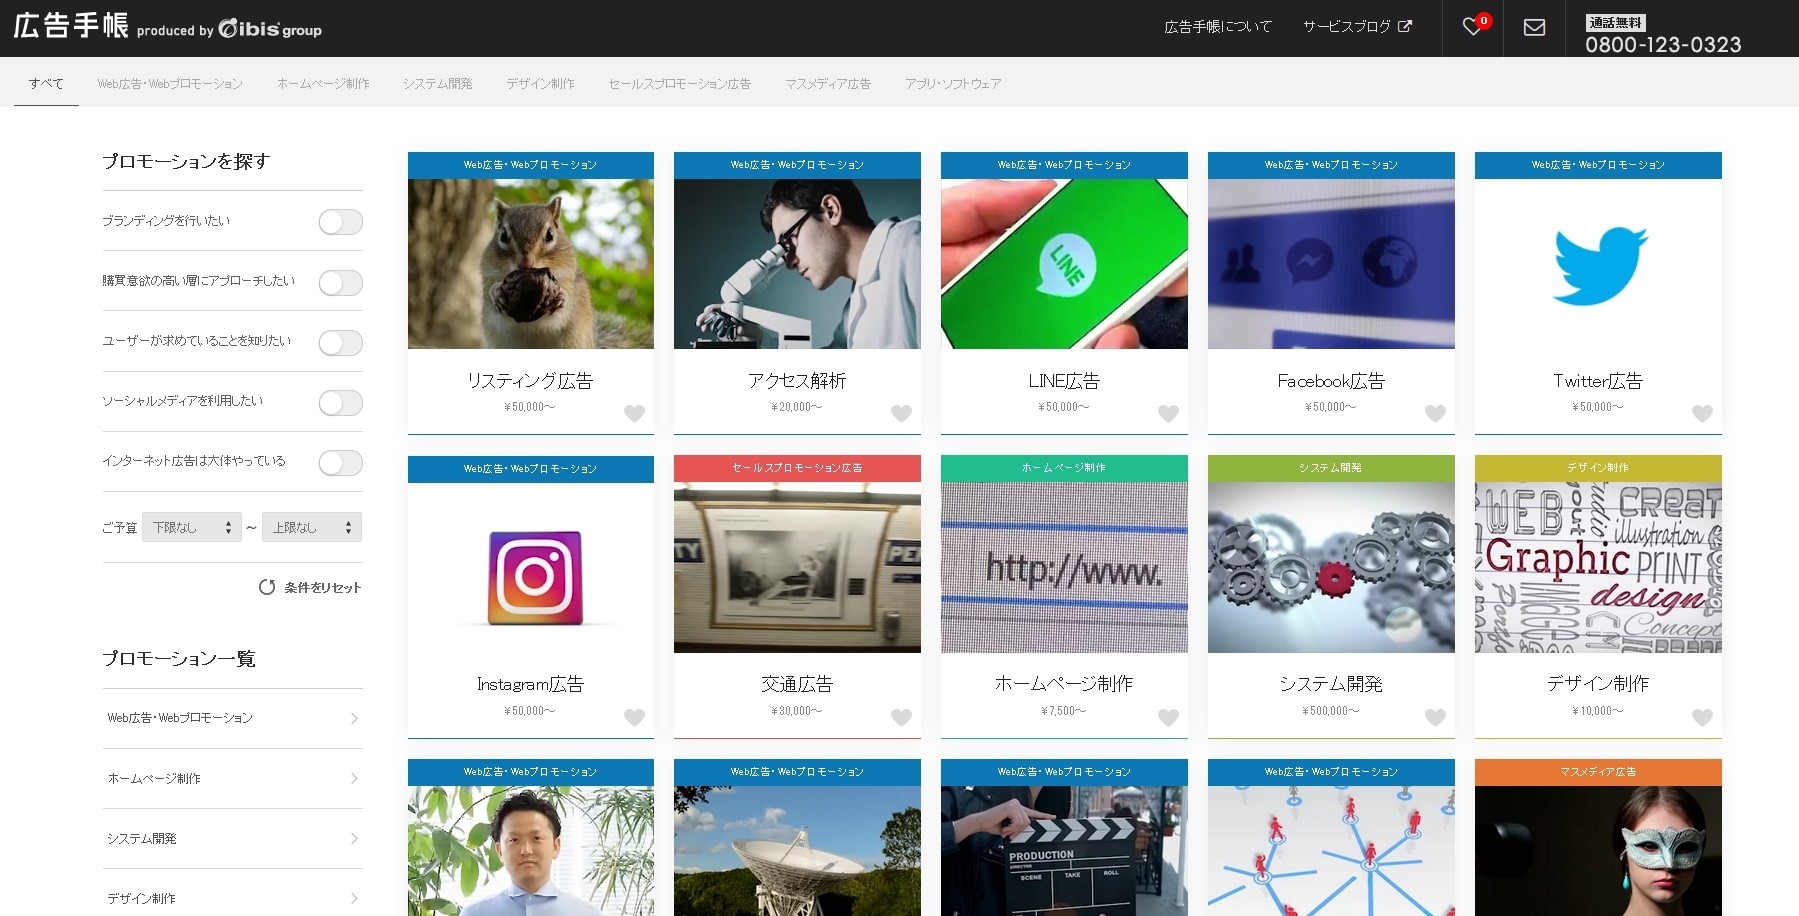
Task: Favorite the LINE広告 card heart
Action: pyautogui.click(x=1168, y=413)
